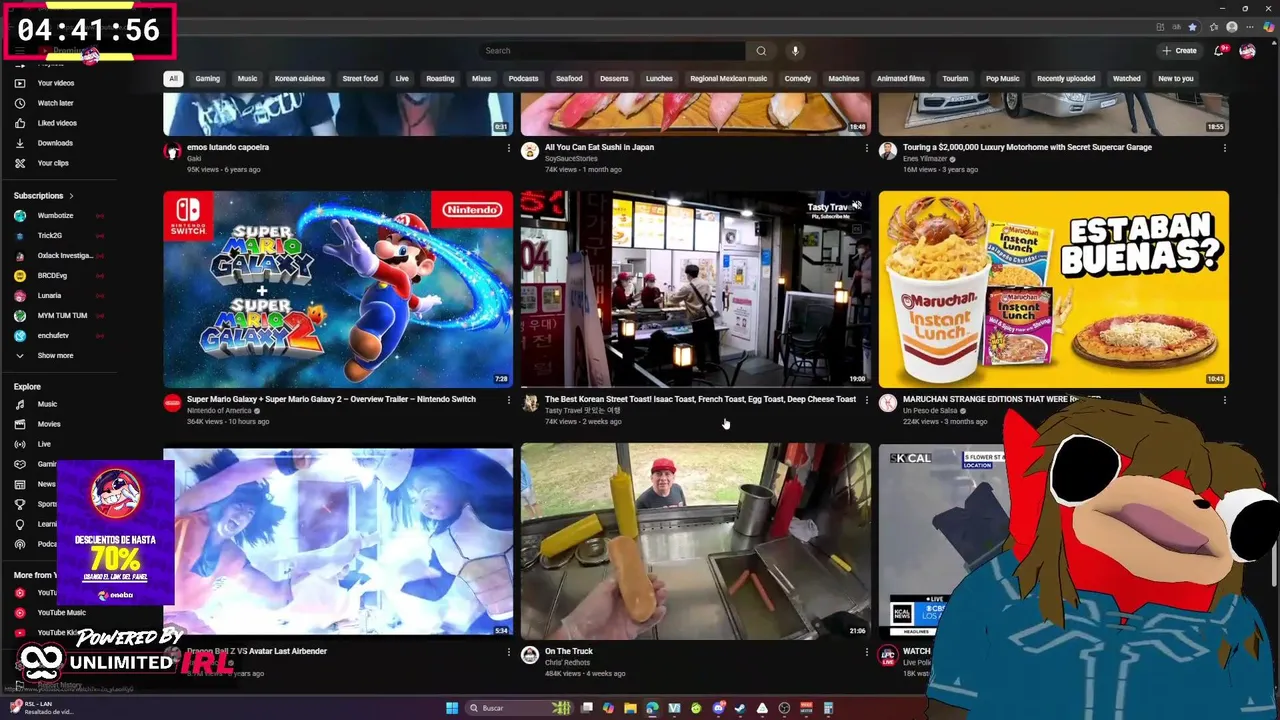Open the On The Truck video title
This screenshot has width=1280, height=720.
[568, 651]
